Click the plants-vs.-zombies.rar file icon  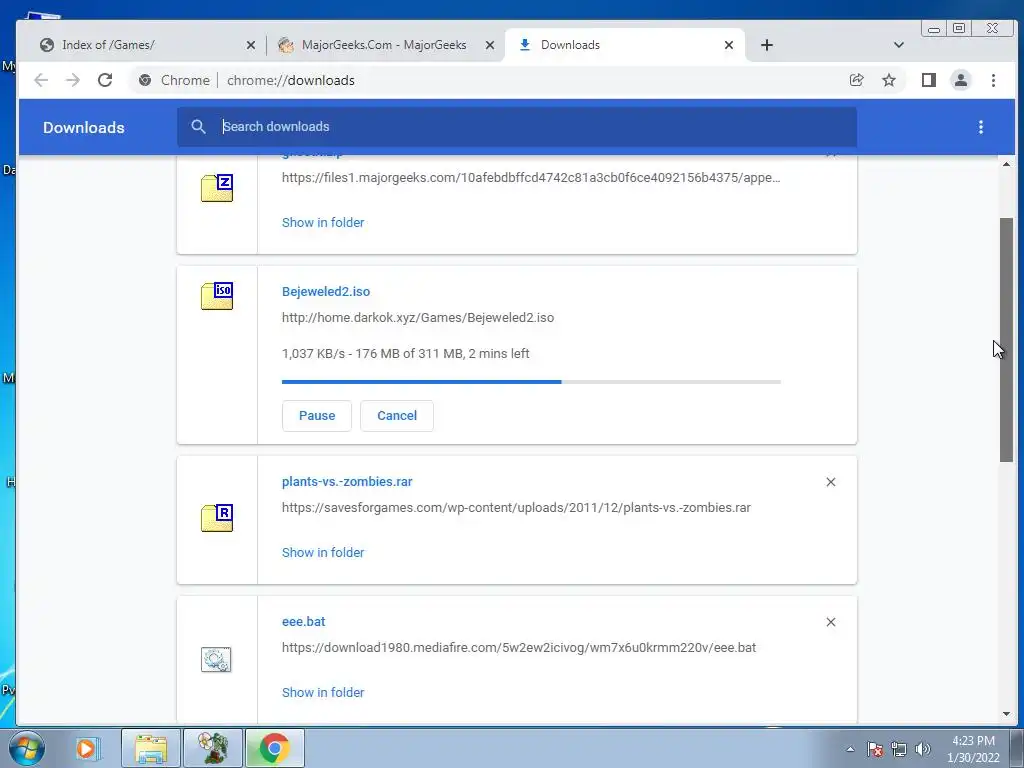click(x=217, y=518)
